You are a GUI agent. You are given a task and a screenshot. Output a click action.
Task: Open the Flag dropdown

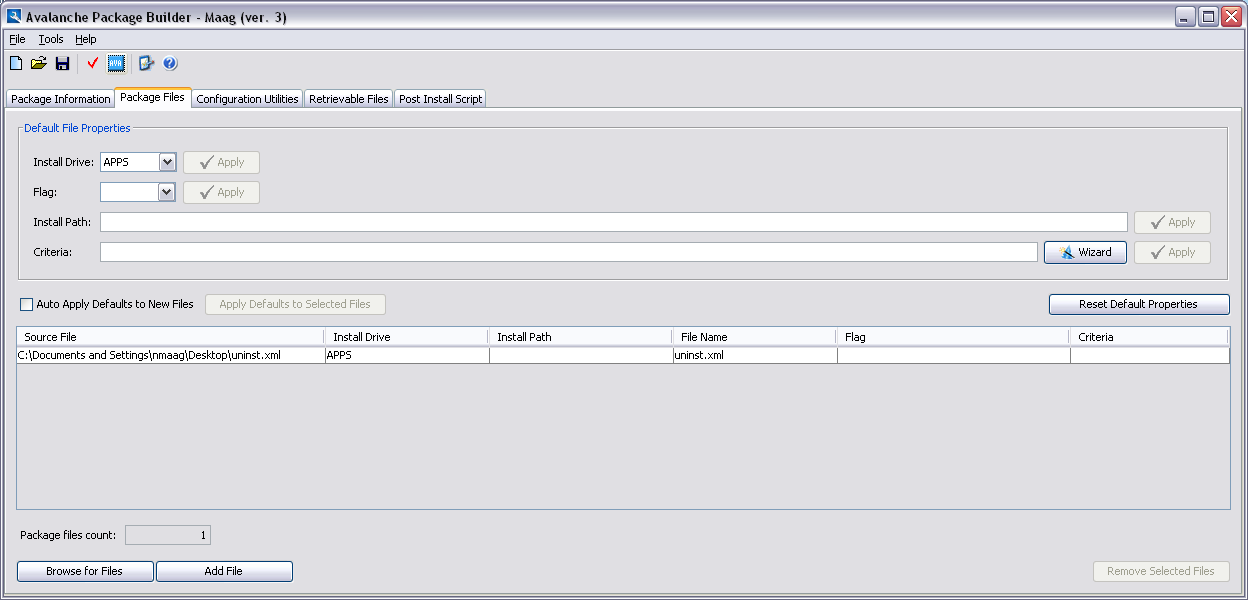point(167,192)
